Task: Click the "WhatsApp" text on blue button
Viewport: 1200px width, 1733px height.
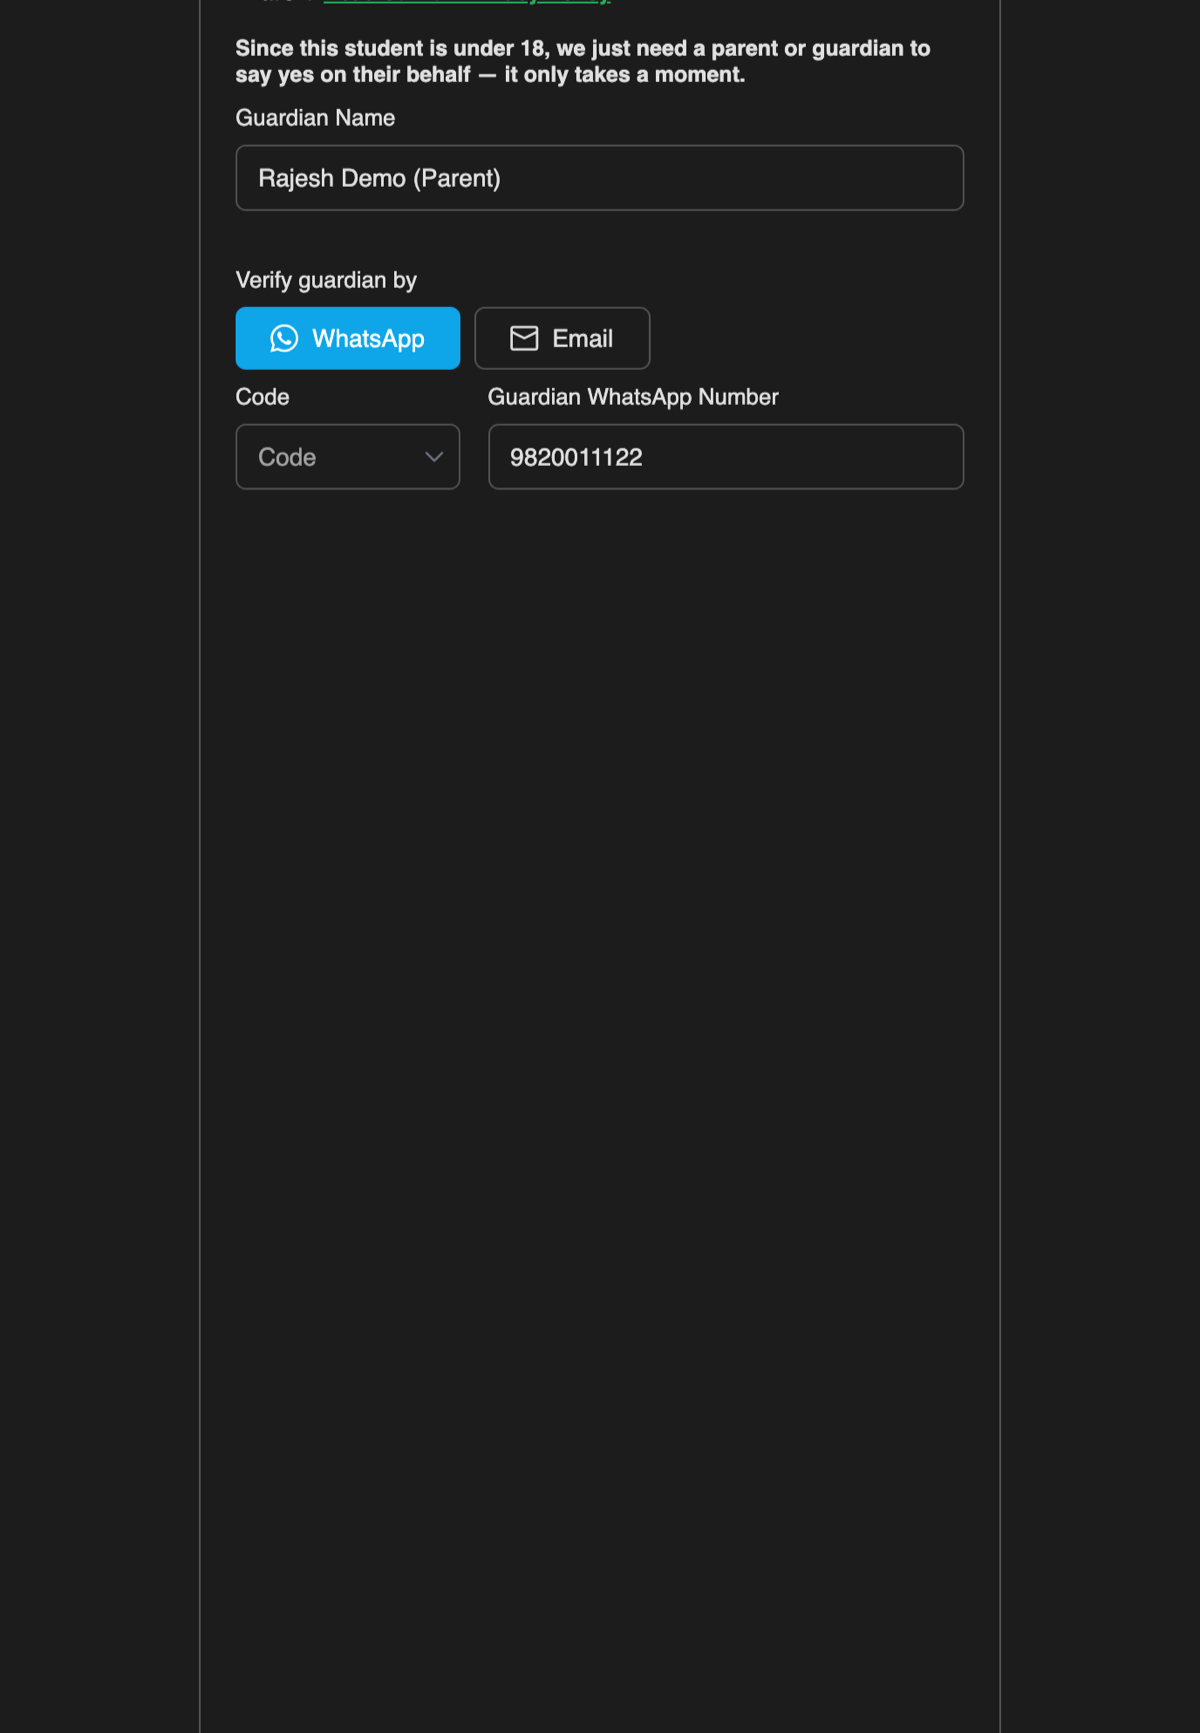Action: [x=368, y=339]
